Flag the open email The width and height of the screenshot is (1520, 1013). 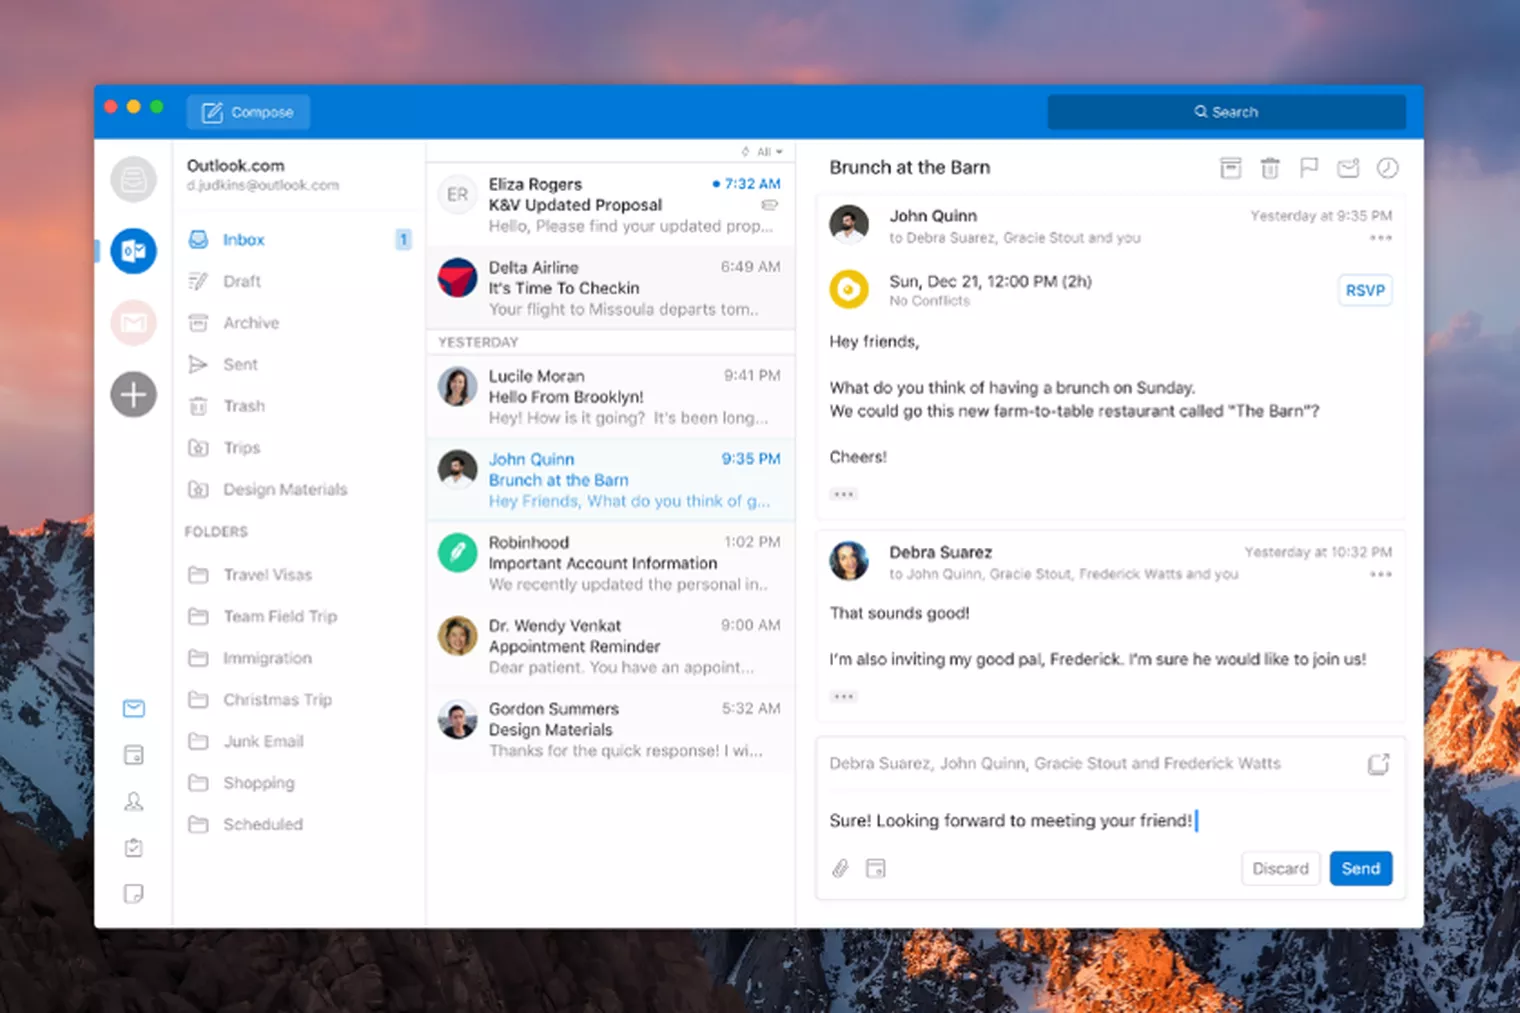click(x=1309, y=168)
